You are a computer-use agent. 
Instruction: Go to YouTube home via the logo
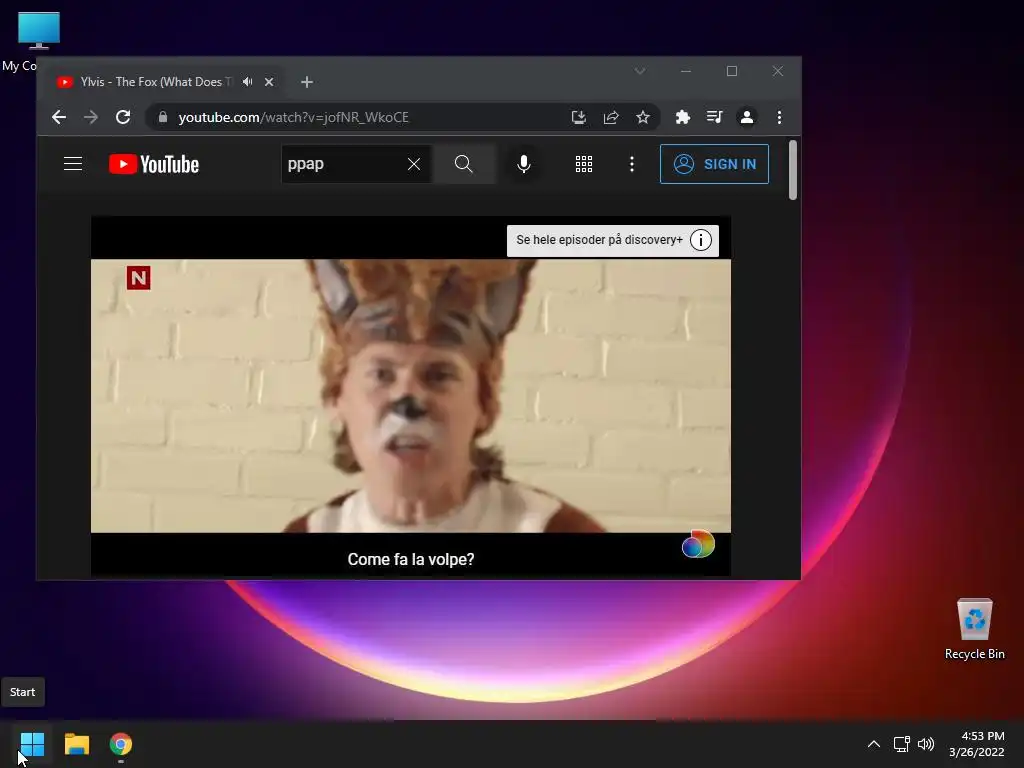tap(153, 164)
